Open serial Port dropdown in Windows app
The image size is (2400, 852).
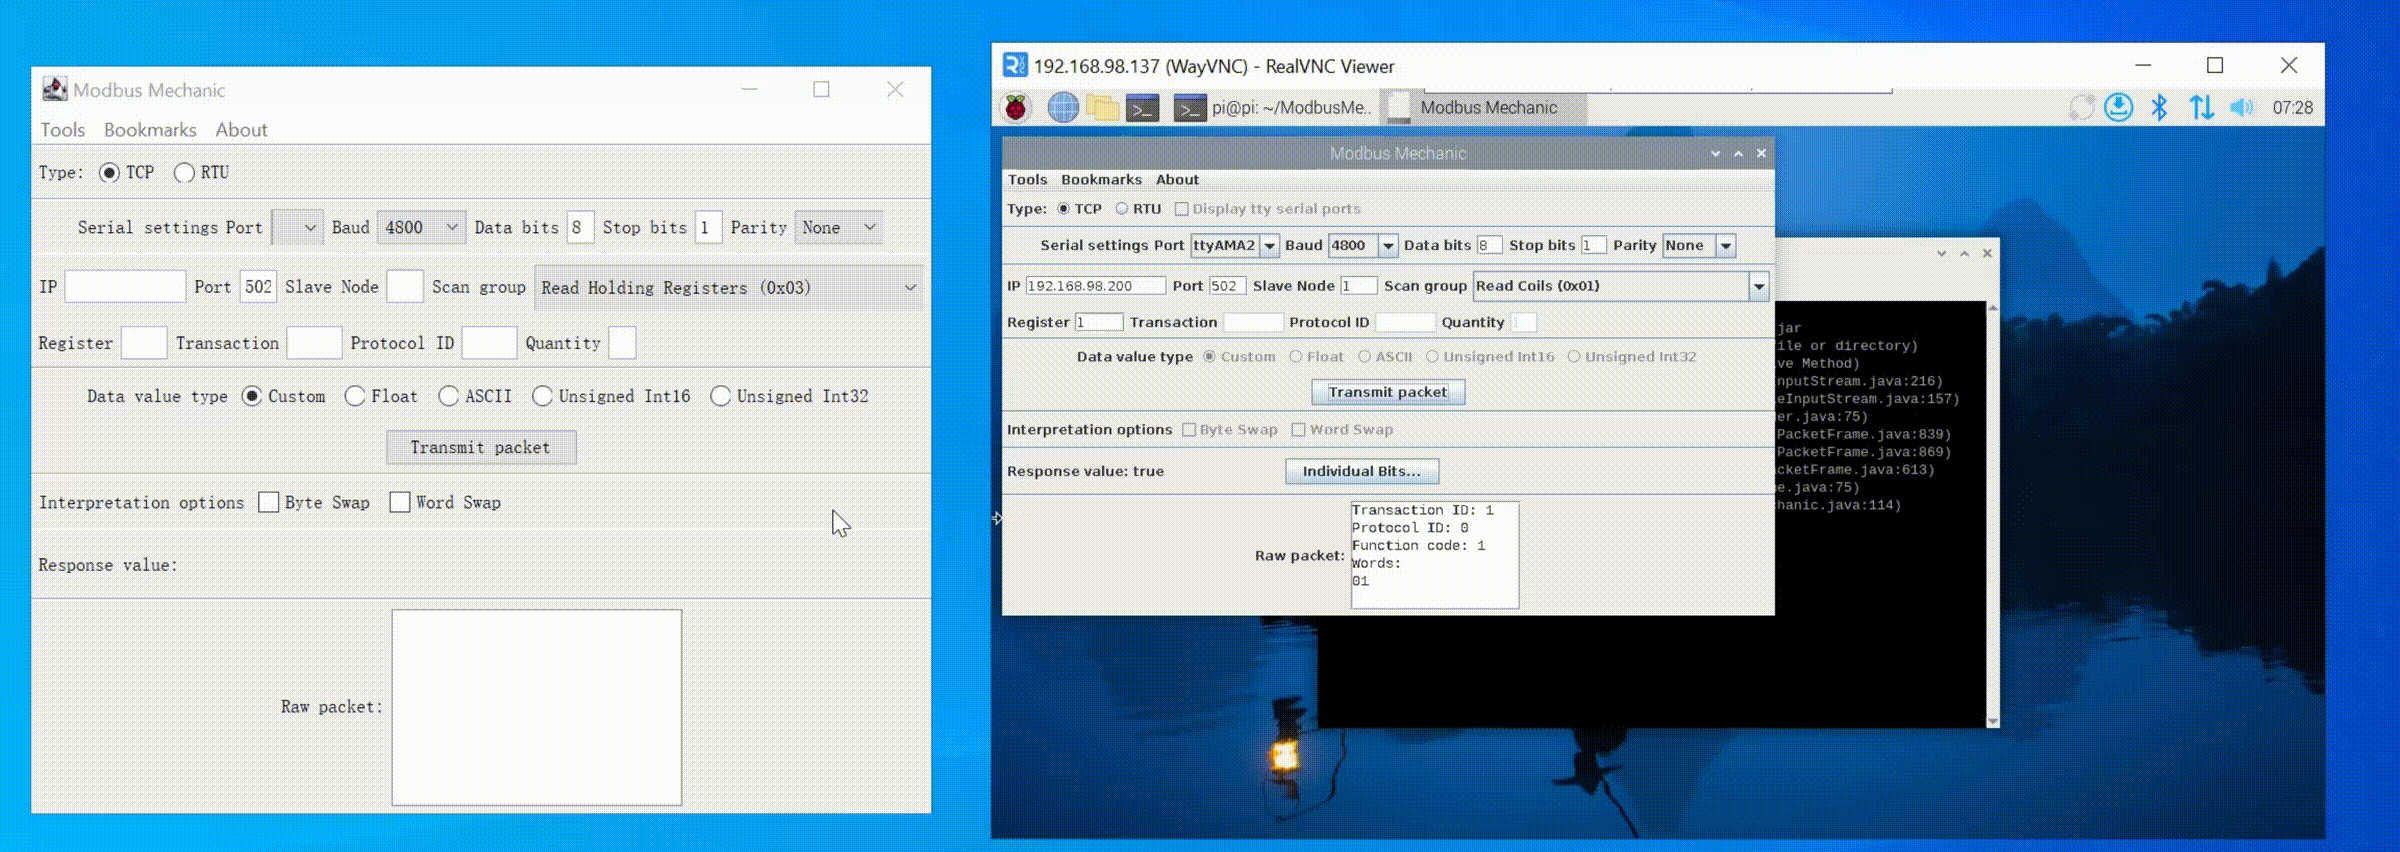click(297, 227)
